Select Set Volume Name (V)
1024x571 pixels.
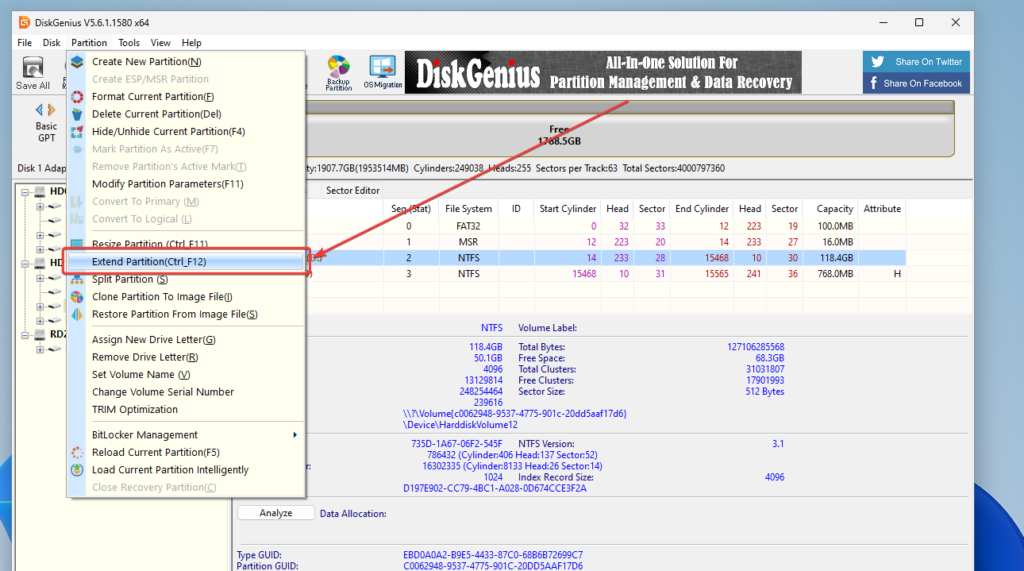point(185,374)
